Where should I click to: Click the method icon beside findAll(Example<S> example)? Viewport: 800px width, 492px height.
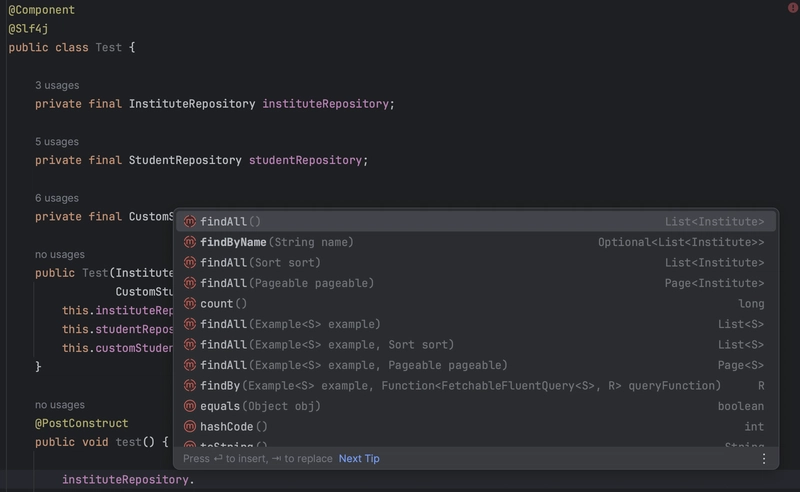click(x=190, y=324)
